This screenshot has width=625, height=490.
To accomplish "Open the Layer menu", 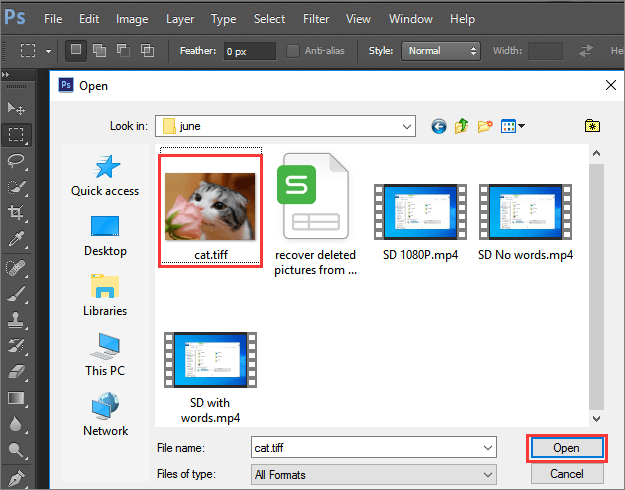I will point(180,19).
